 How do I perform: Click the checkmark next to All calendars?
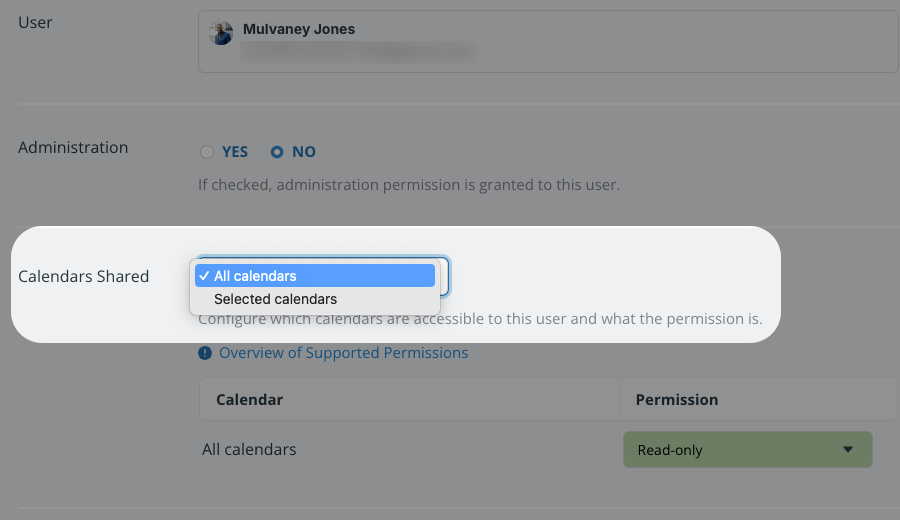click(x=204, y=276)
